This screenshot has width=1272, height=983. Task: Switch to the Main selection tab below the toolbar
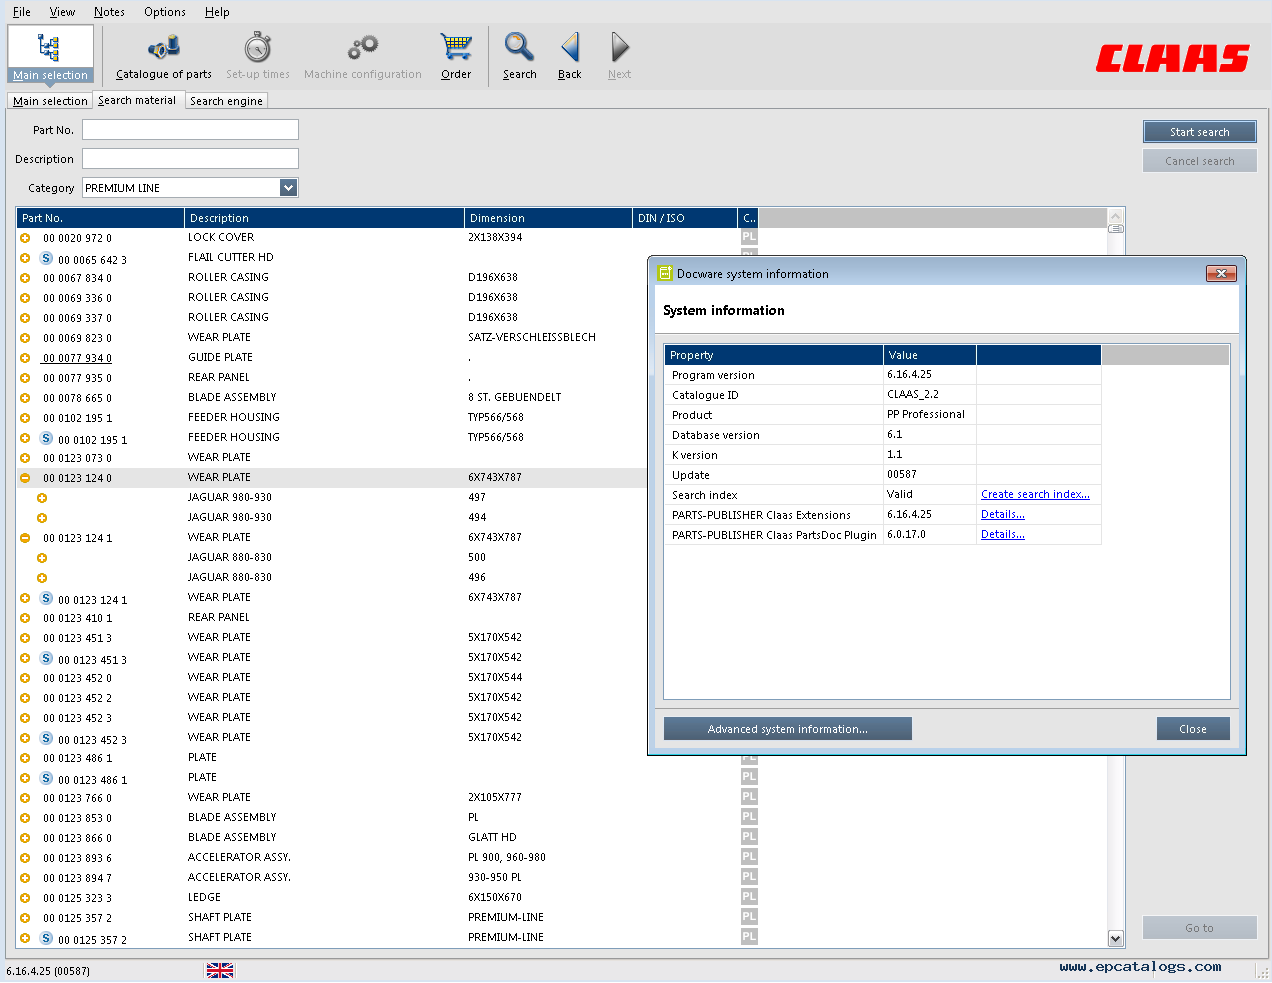[50, 101]
